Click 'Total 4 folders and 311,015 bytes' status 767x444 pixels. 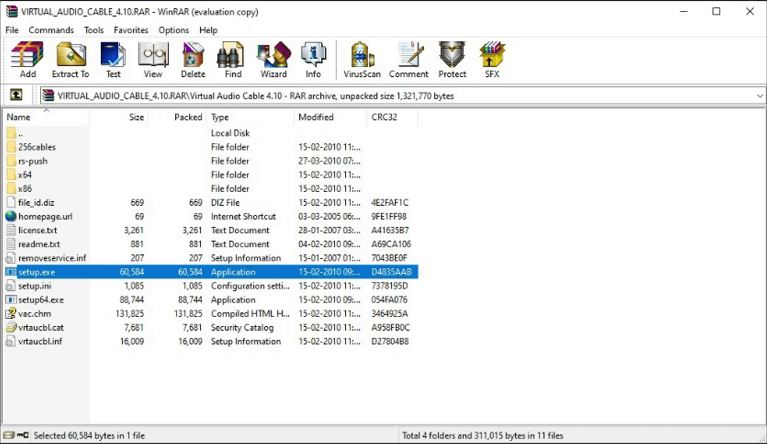point(483,435)
